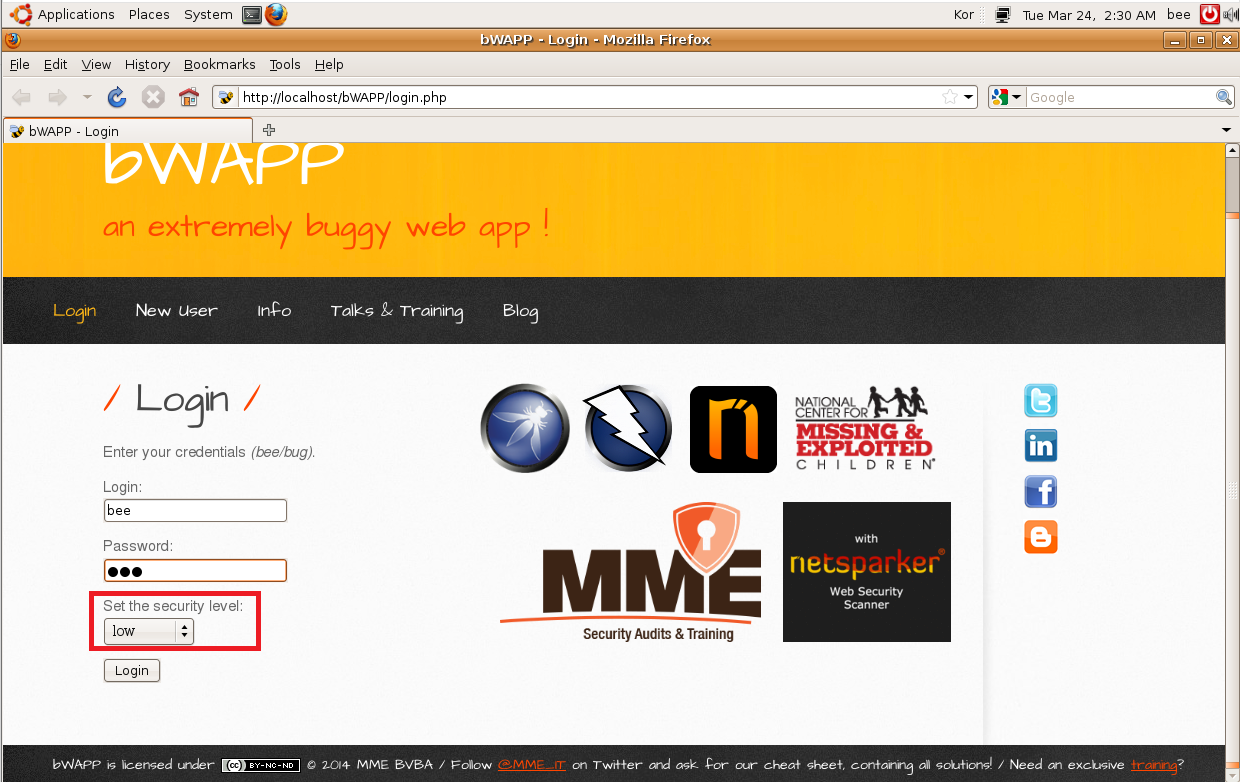Go forward with the browser forward arrow
Viewport: 1240px width, 782px height.
pos(57,97)
